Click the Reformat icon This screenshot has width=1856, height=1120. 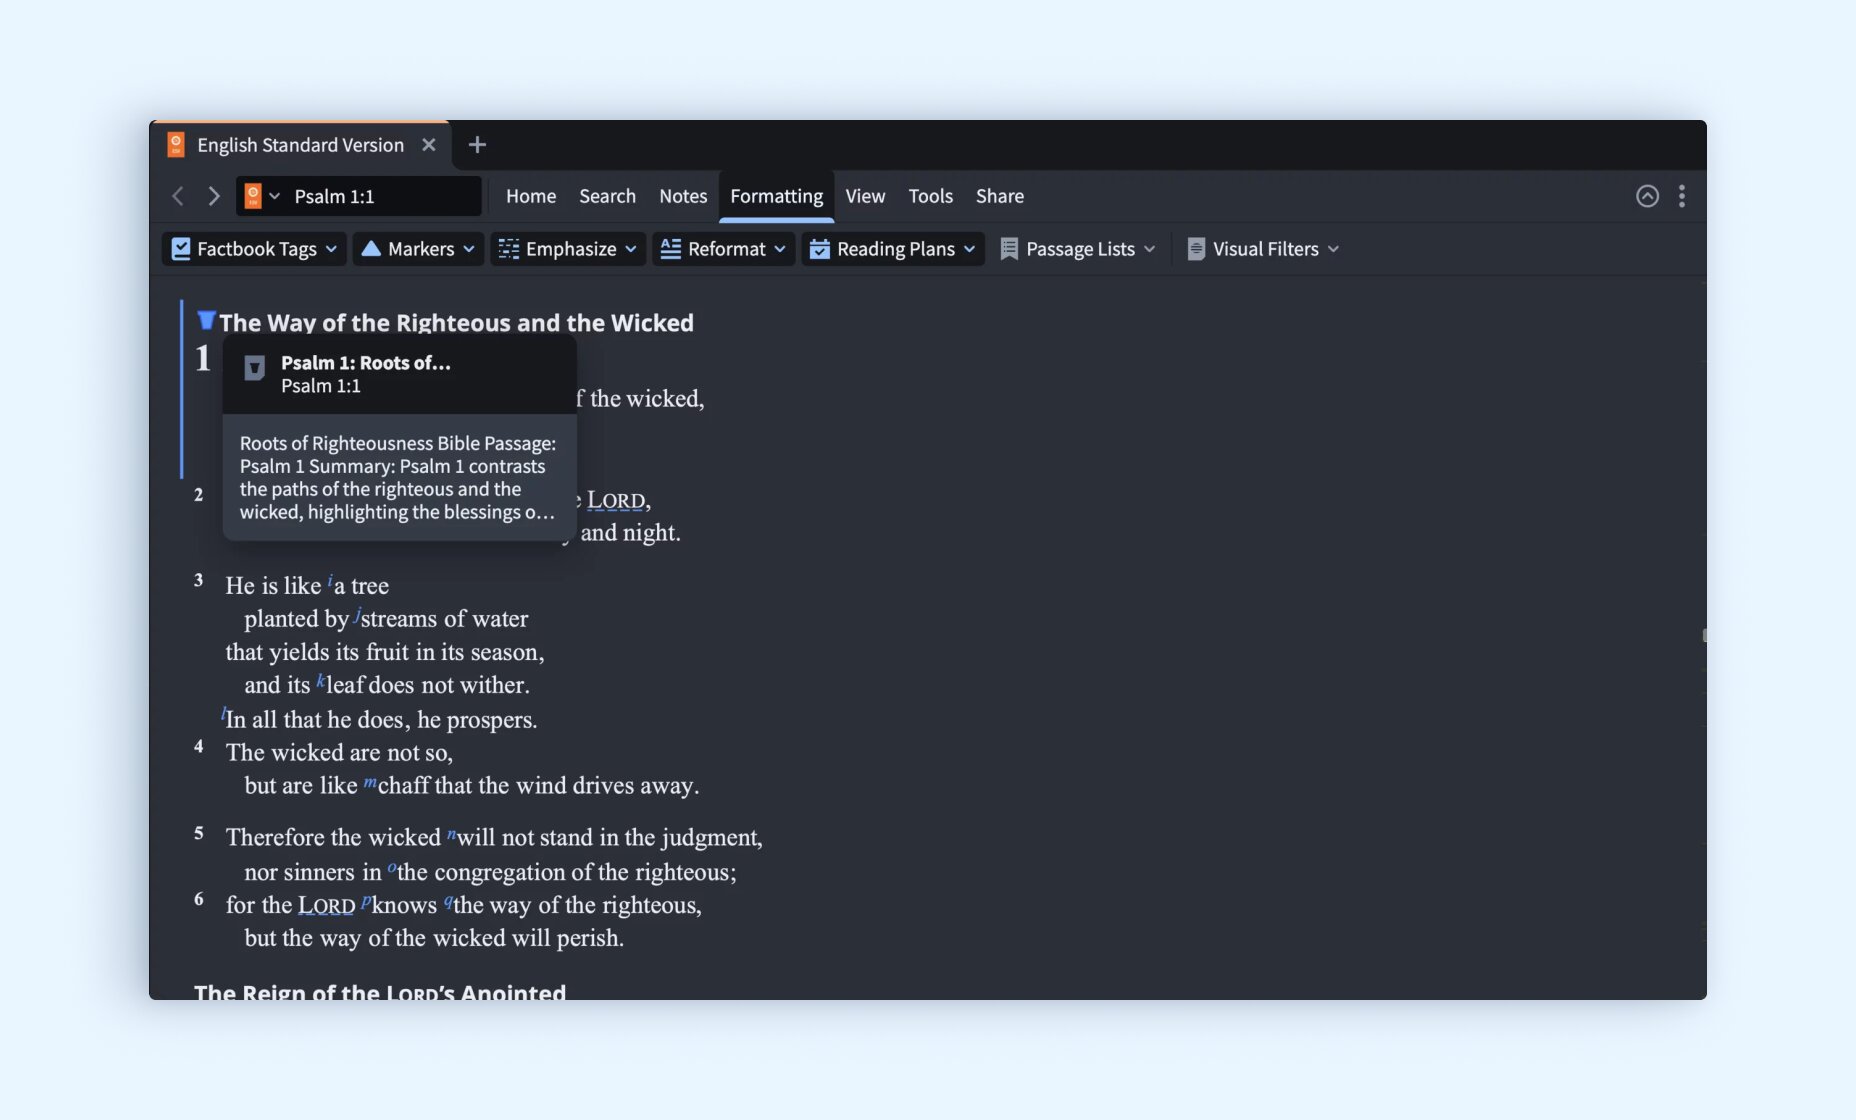click(x=671, y=249)
